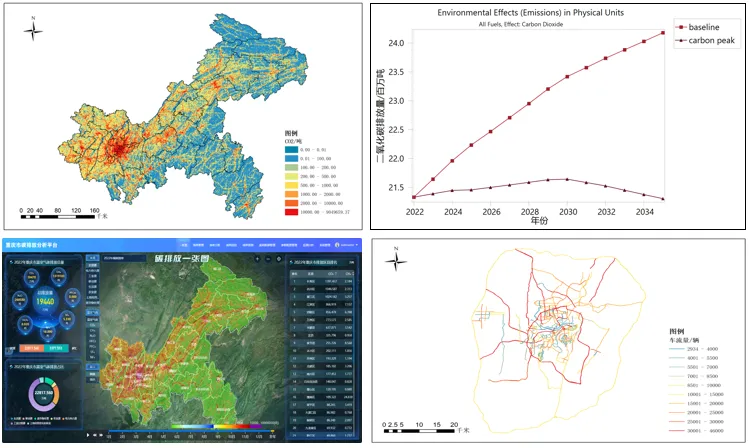Click the north compass icon on emissions map

[34, 28]
